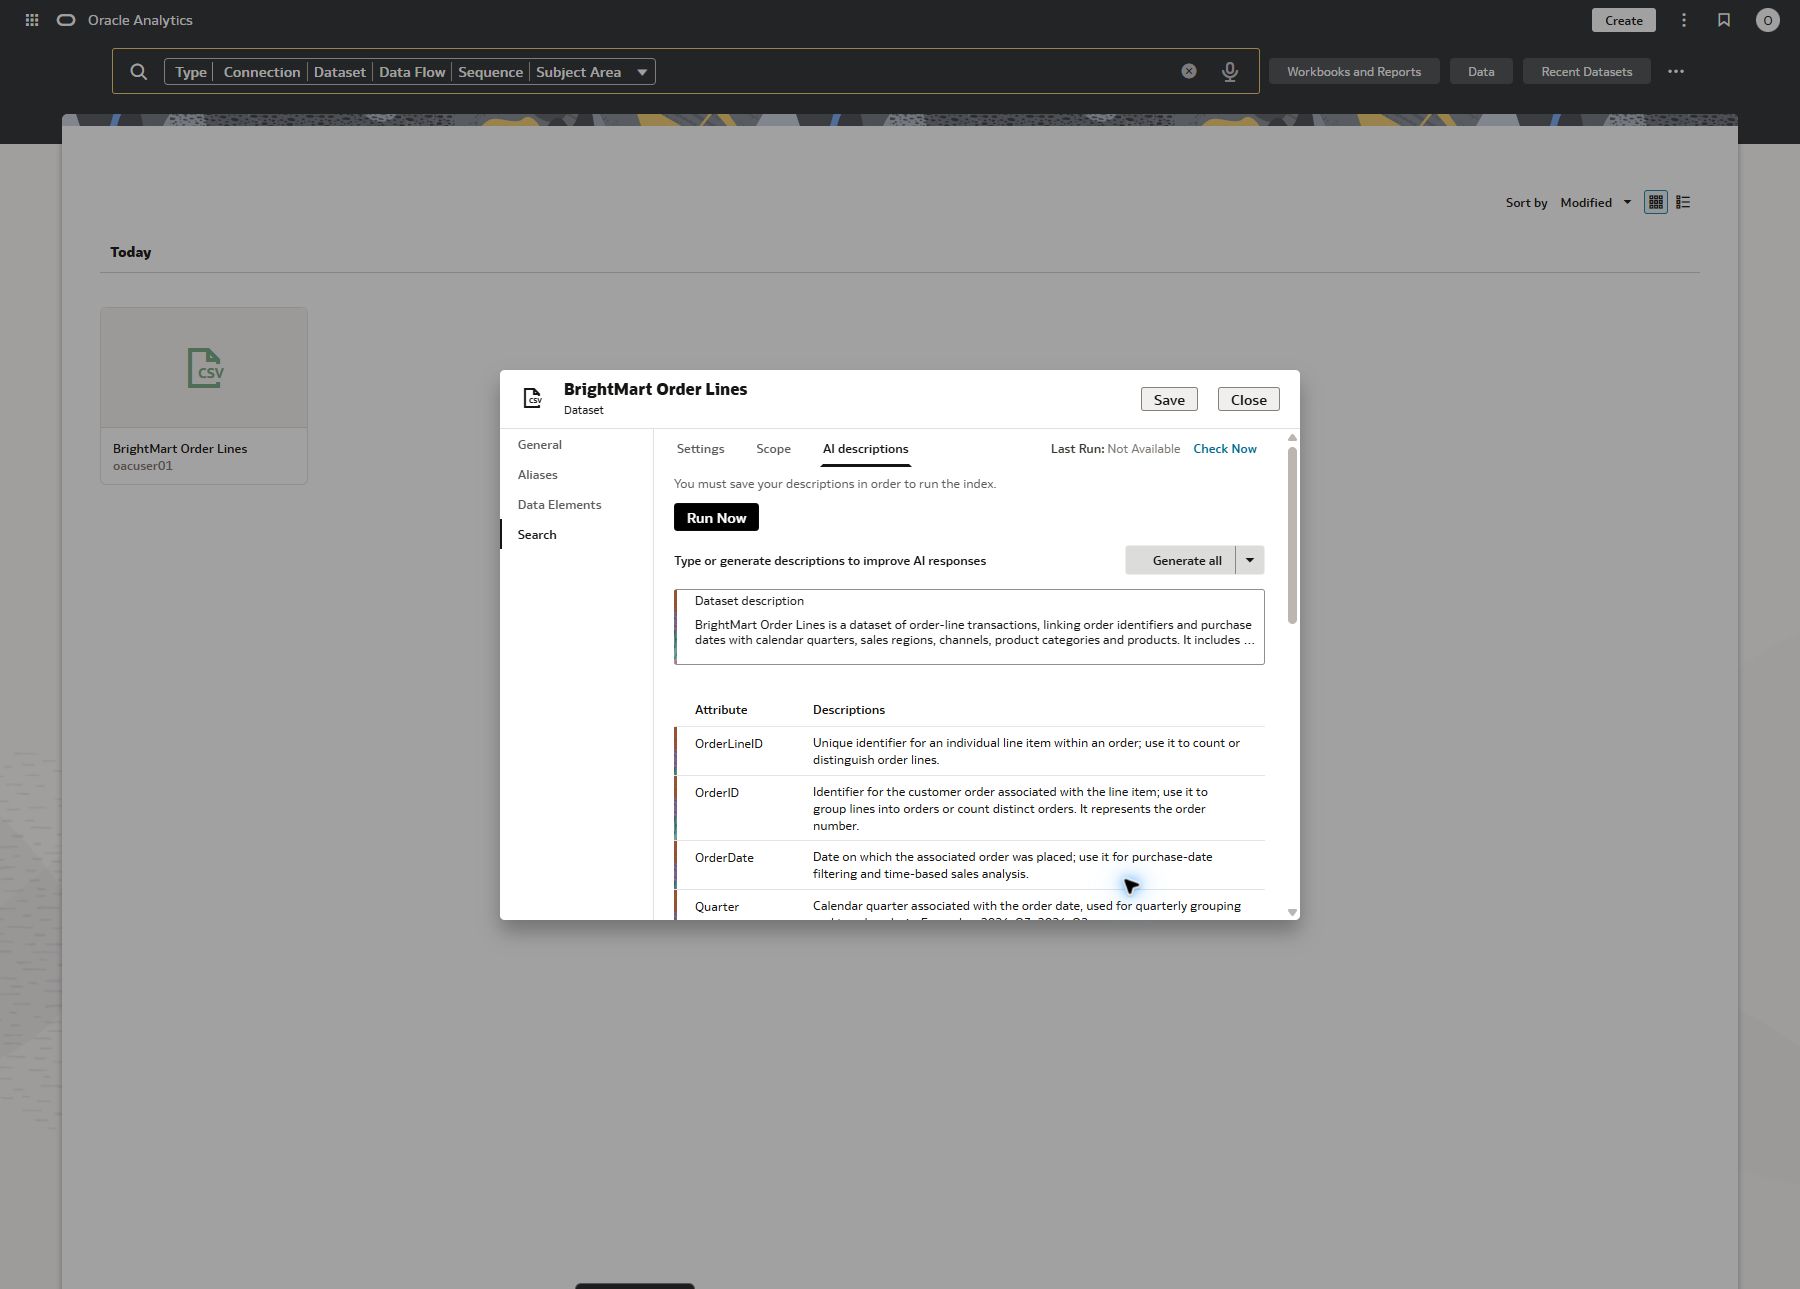Viewport: 1800px width, 1289px height.
Task: Switch to the Scope tab
Action: (773, 449)
